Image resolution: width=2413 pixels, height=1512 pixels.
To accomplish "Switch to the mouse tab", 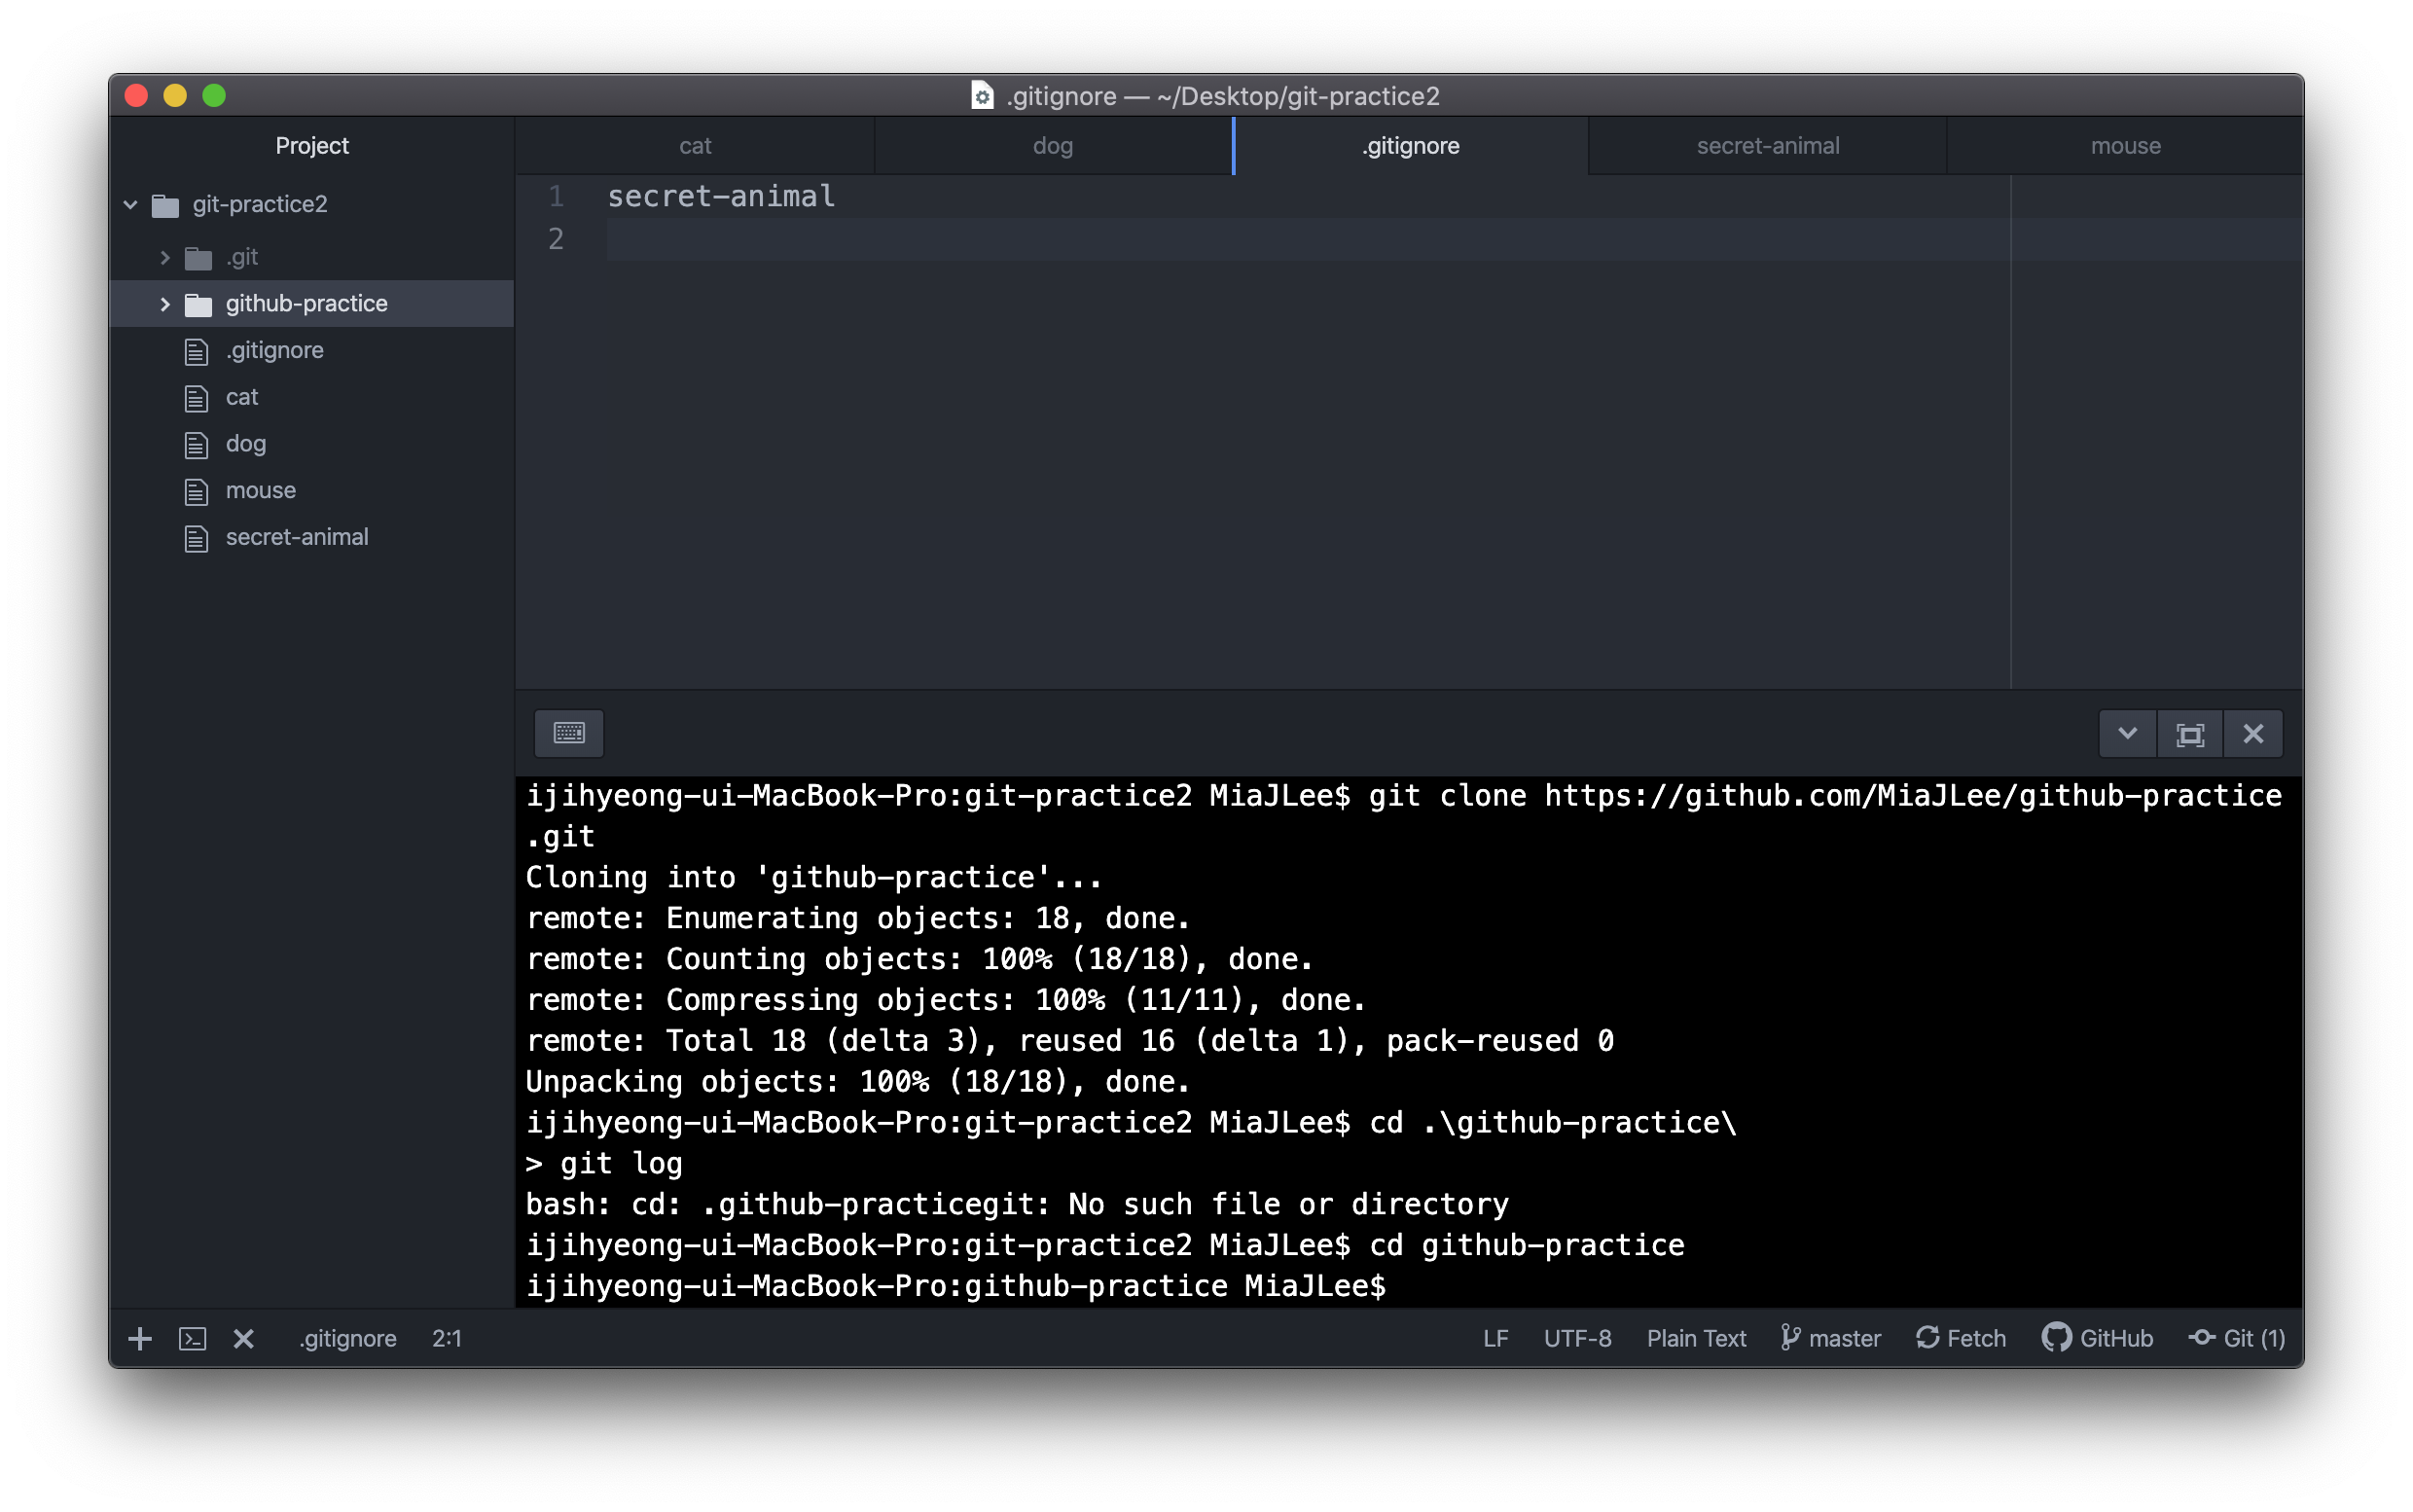I will point(2125,146).
